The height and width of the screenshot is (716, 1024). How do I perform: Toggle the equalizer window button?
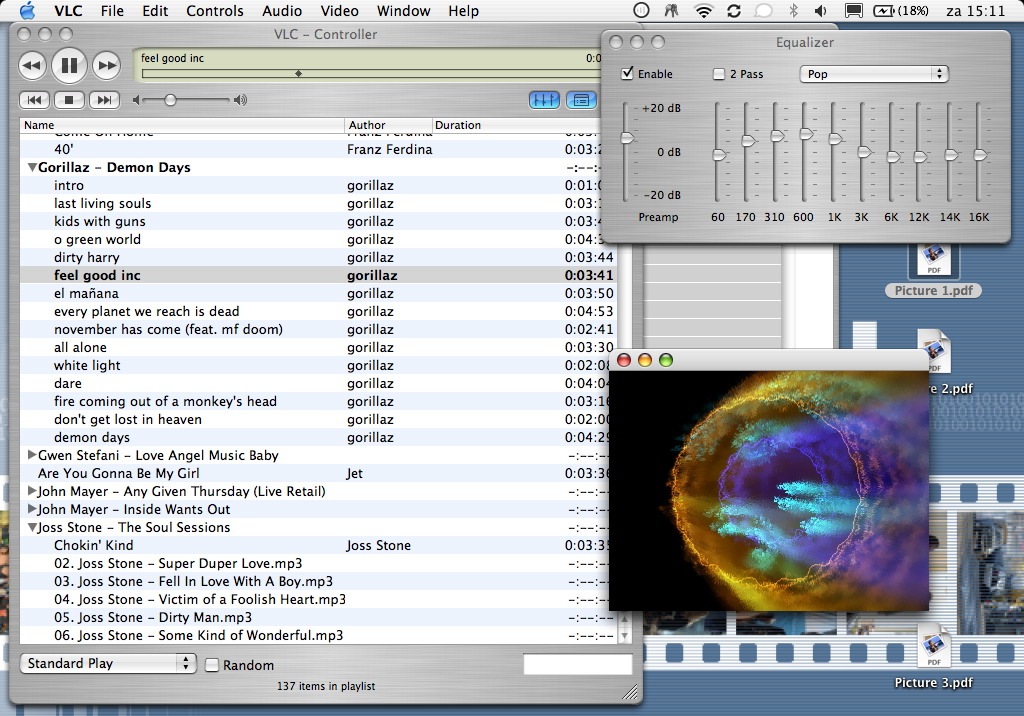click(x=544, y=100)
